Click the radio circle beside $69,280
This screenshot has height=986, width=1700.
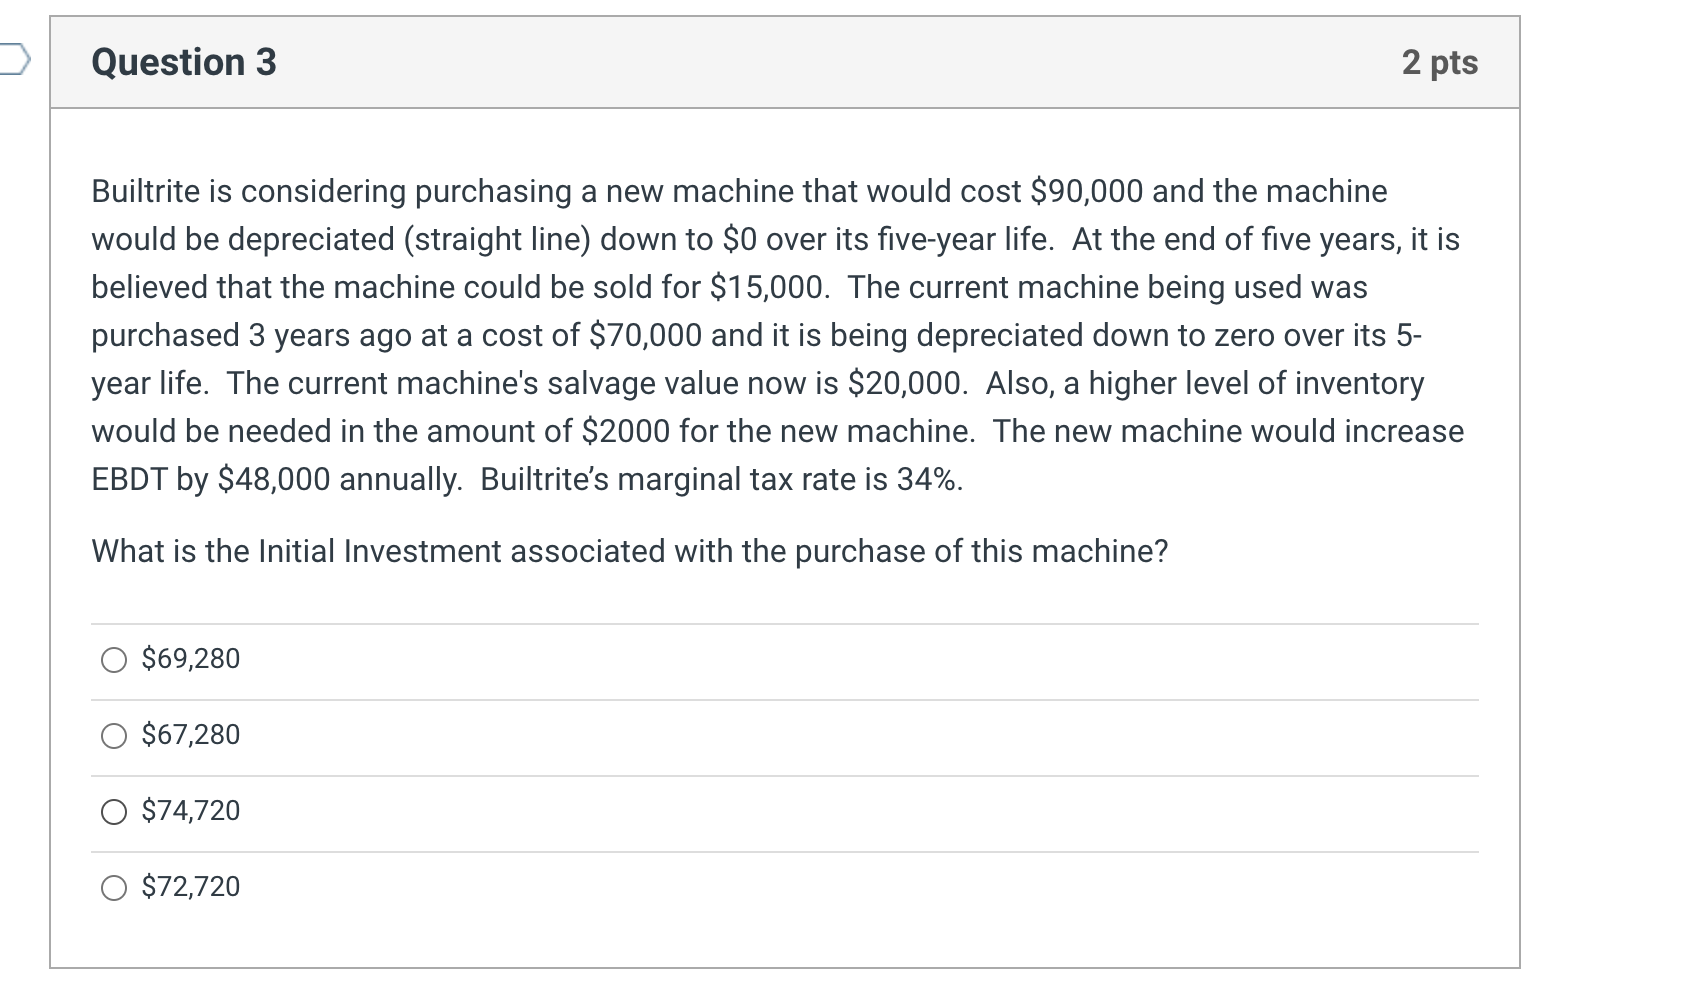tap(114, 659)
